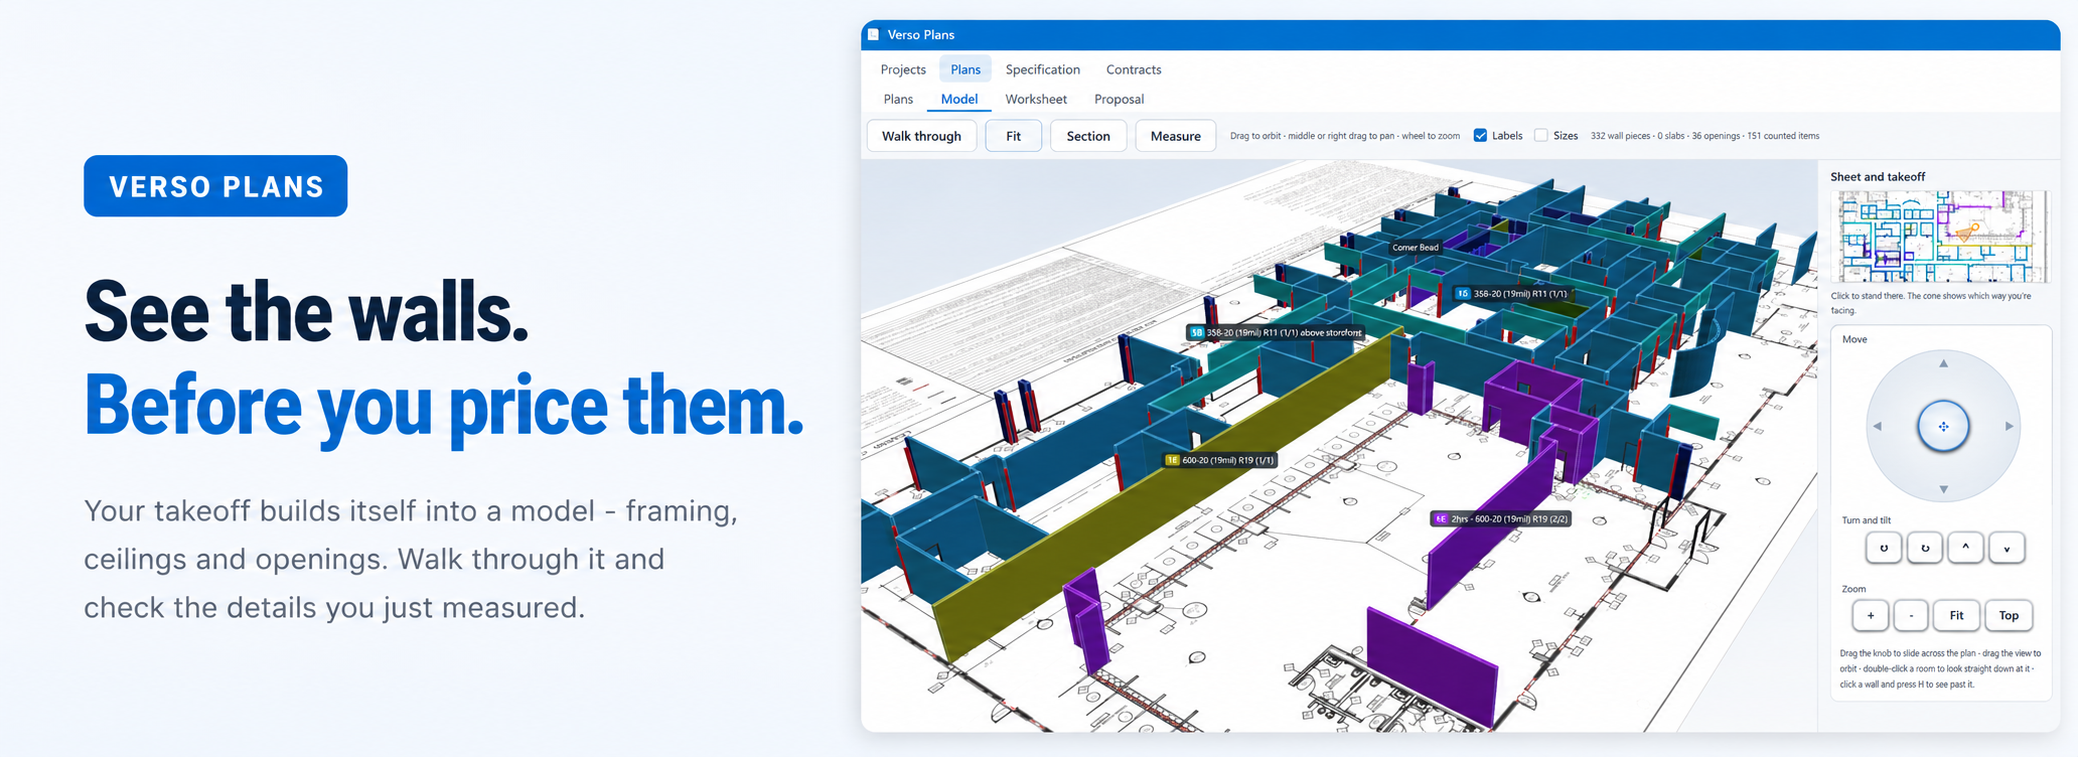Enable the Sizes checkbox
The width and height of the screenshot is (2078, 757).
(1541, 136)
